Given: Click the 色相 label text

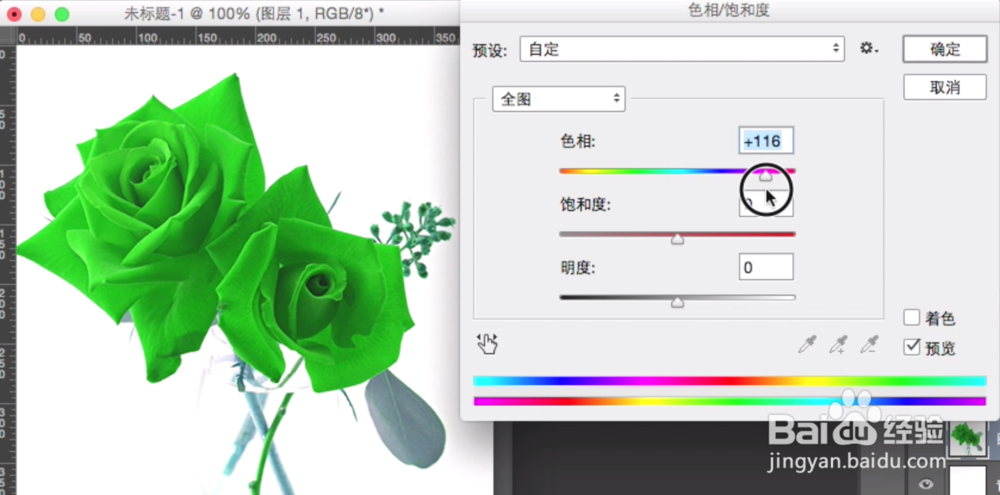Looking at the screenshot, I should tap(577, 142).
